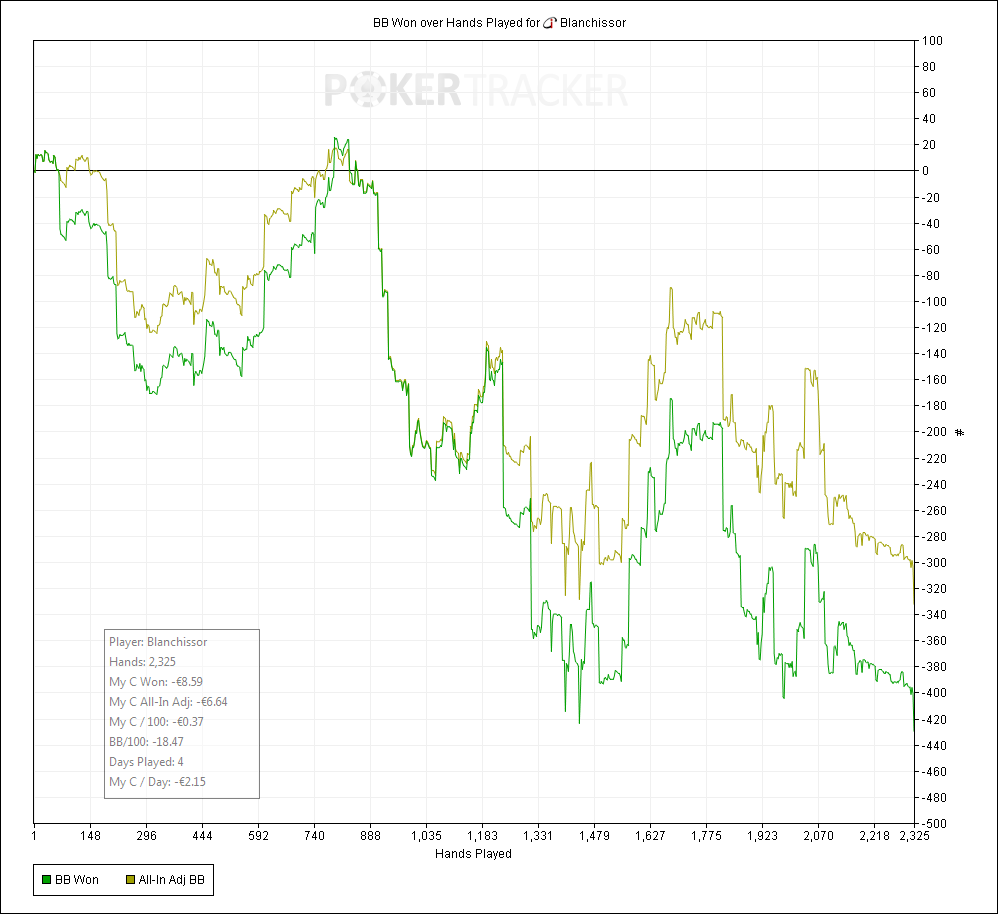Click the x-axis tick label 1,923
Screen dimensions: 998x914
pyautogui.click(x=763, y=835)
